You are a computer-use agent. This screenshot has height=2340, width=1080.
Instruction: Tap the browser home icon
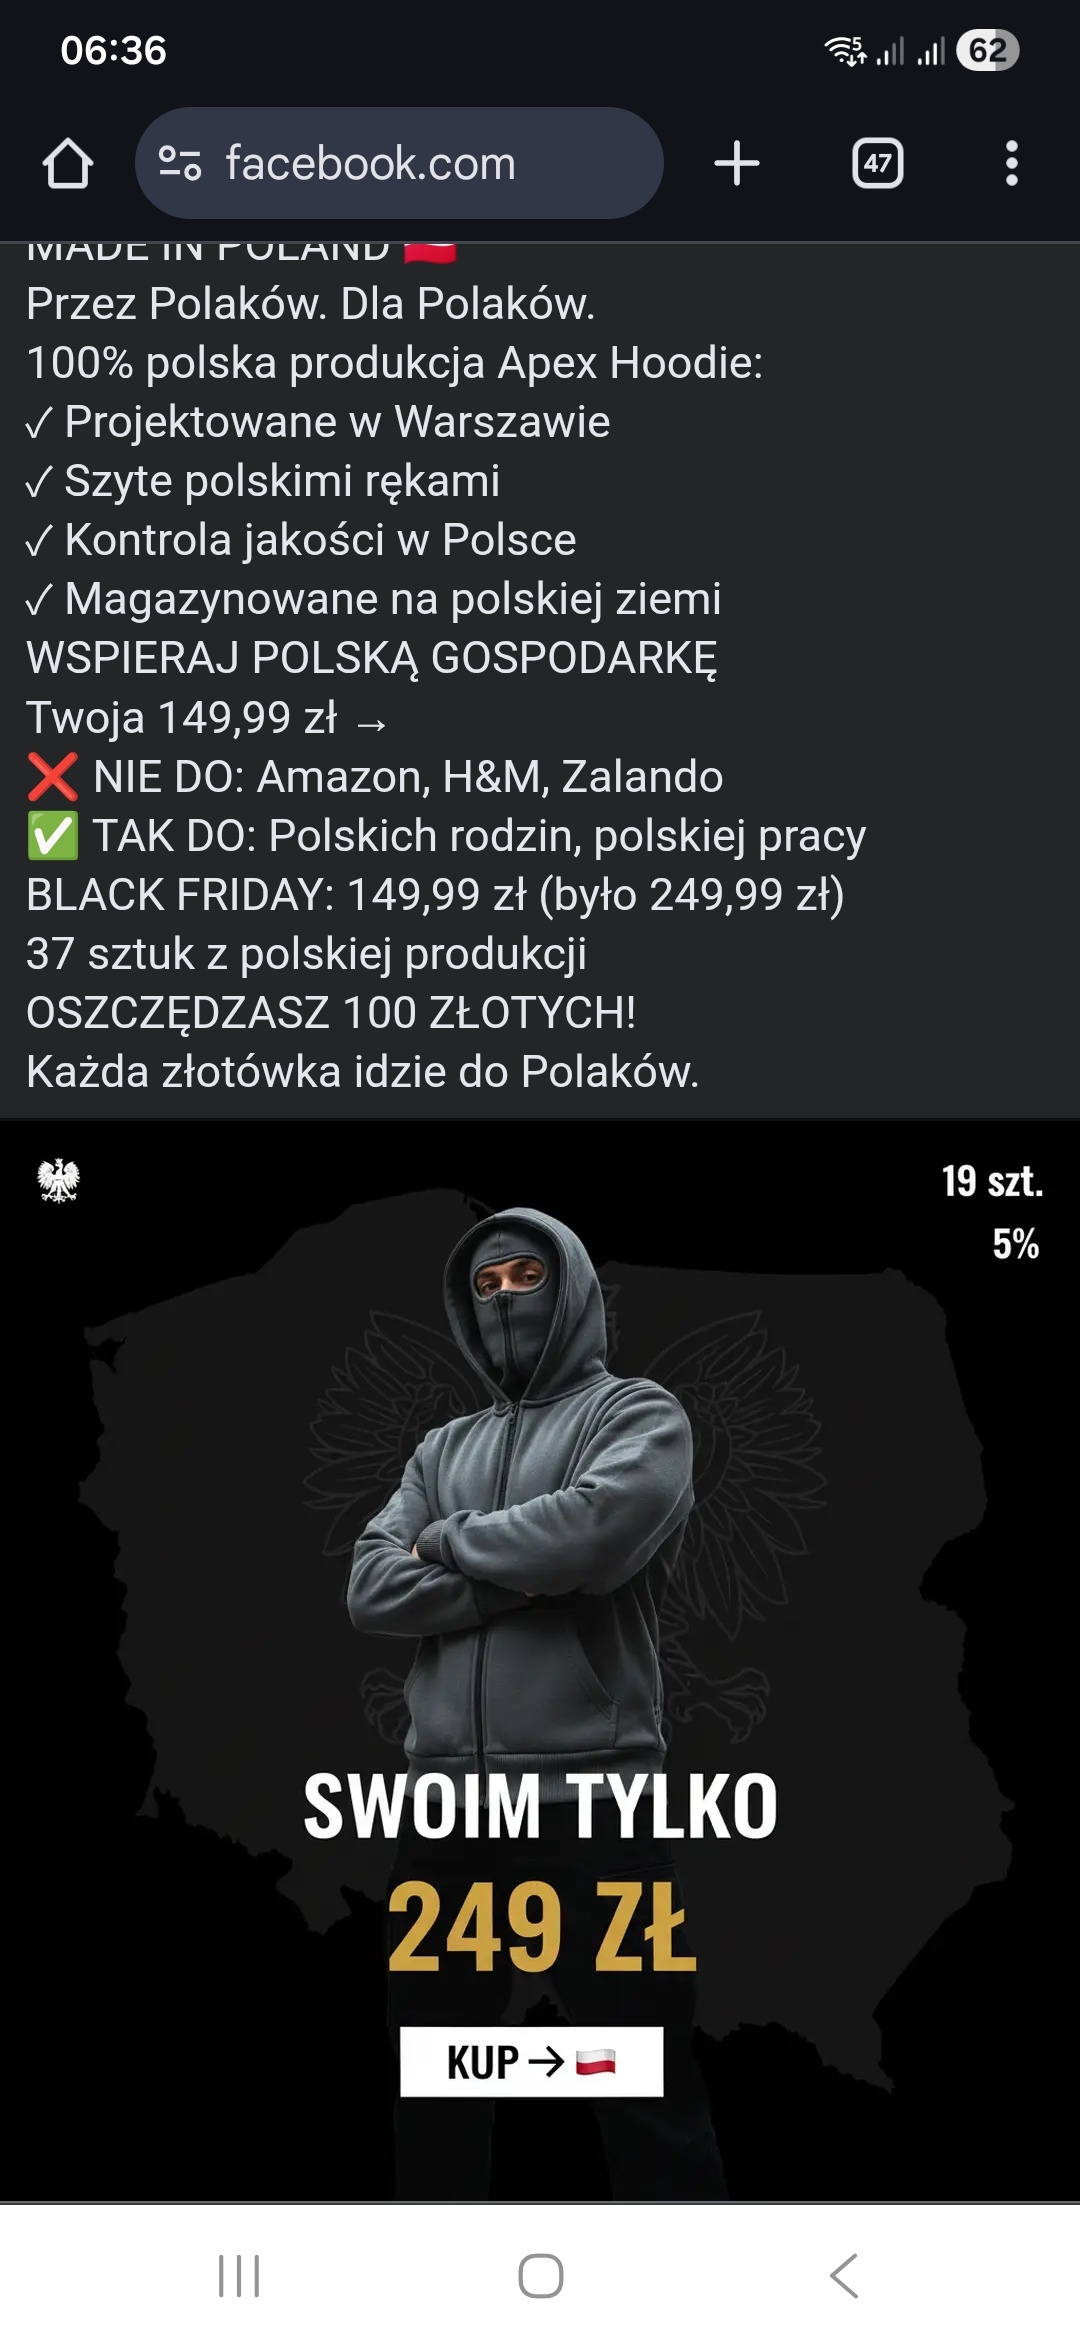[x=68, y=163]
